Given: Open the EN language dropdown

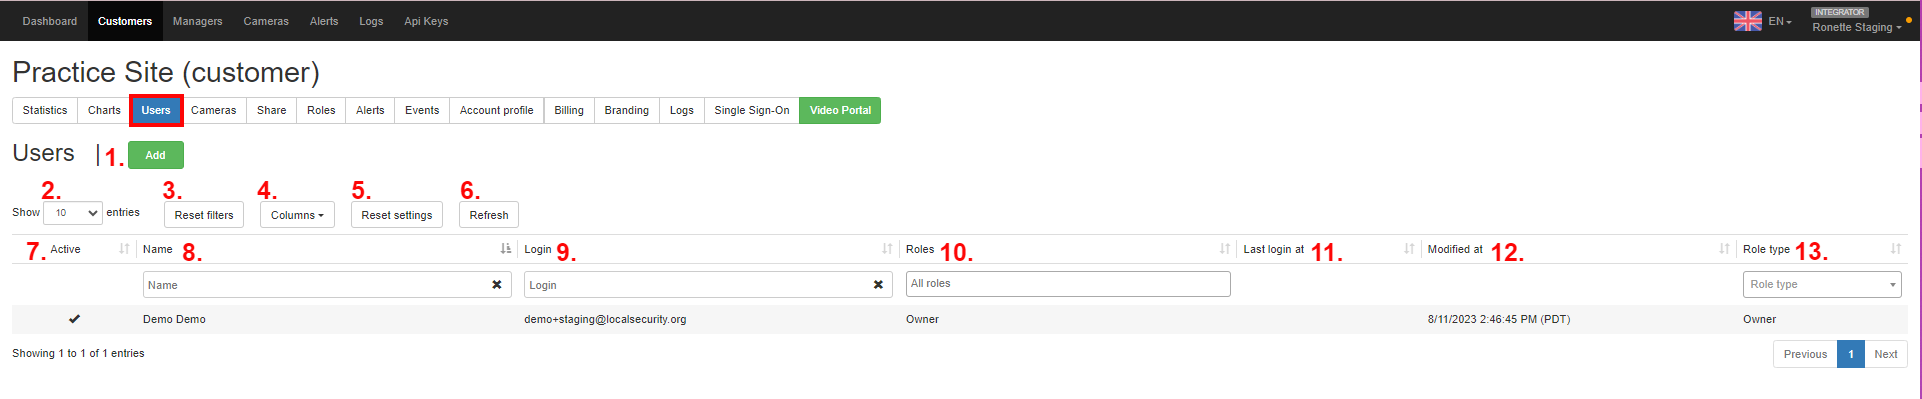Looking at the screenshot, I should tap(1780, 21).
